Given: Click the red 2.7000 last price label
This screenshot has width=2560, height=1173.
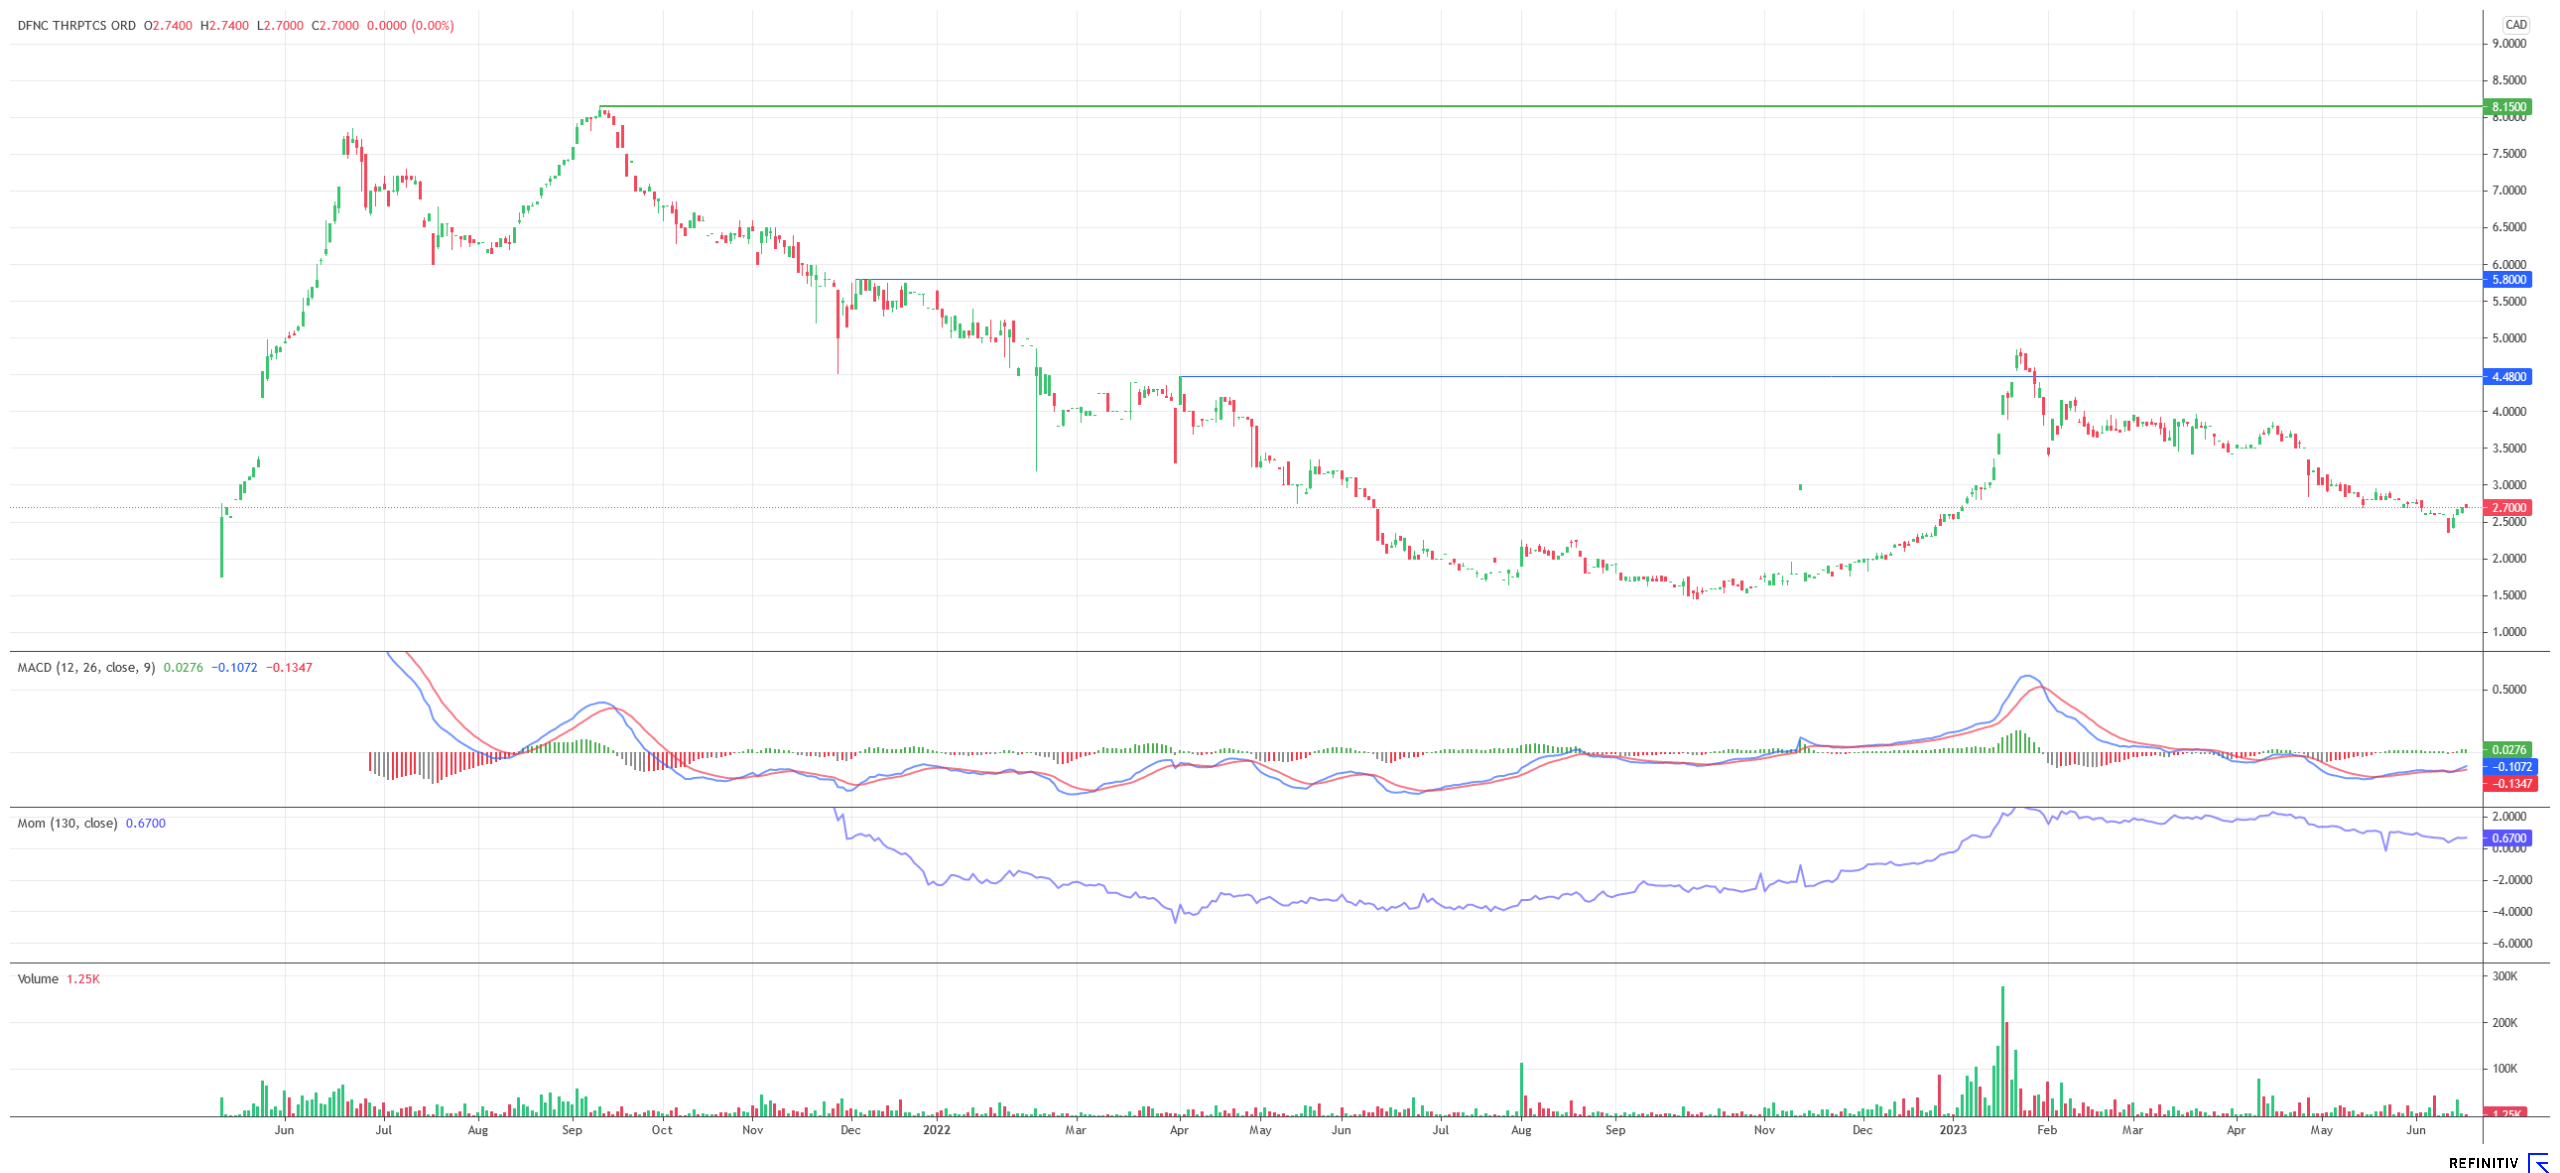Looking at the screenshot, I should click(x=2508, y=508).
